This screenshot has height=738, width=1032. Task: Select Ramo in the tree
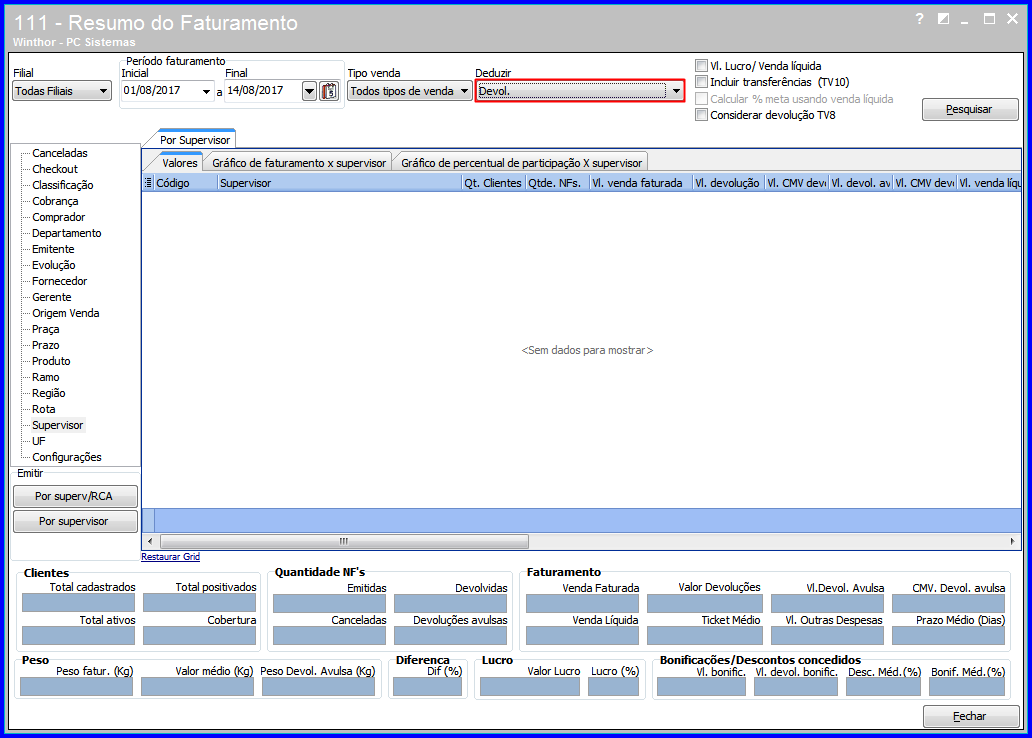(45, 377)
